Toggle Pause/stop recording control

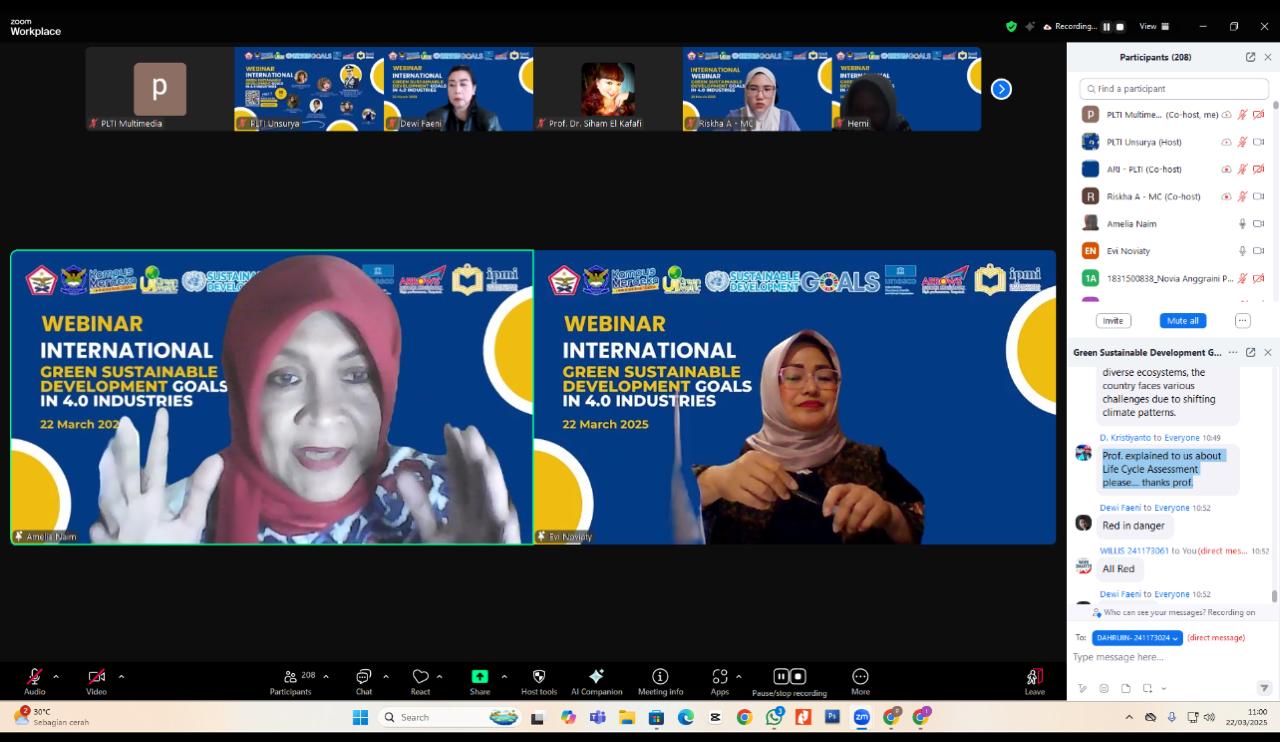click(789, 677)
